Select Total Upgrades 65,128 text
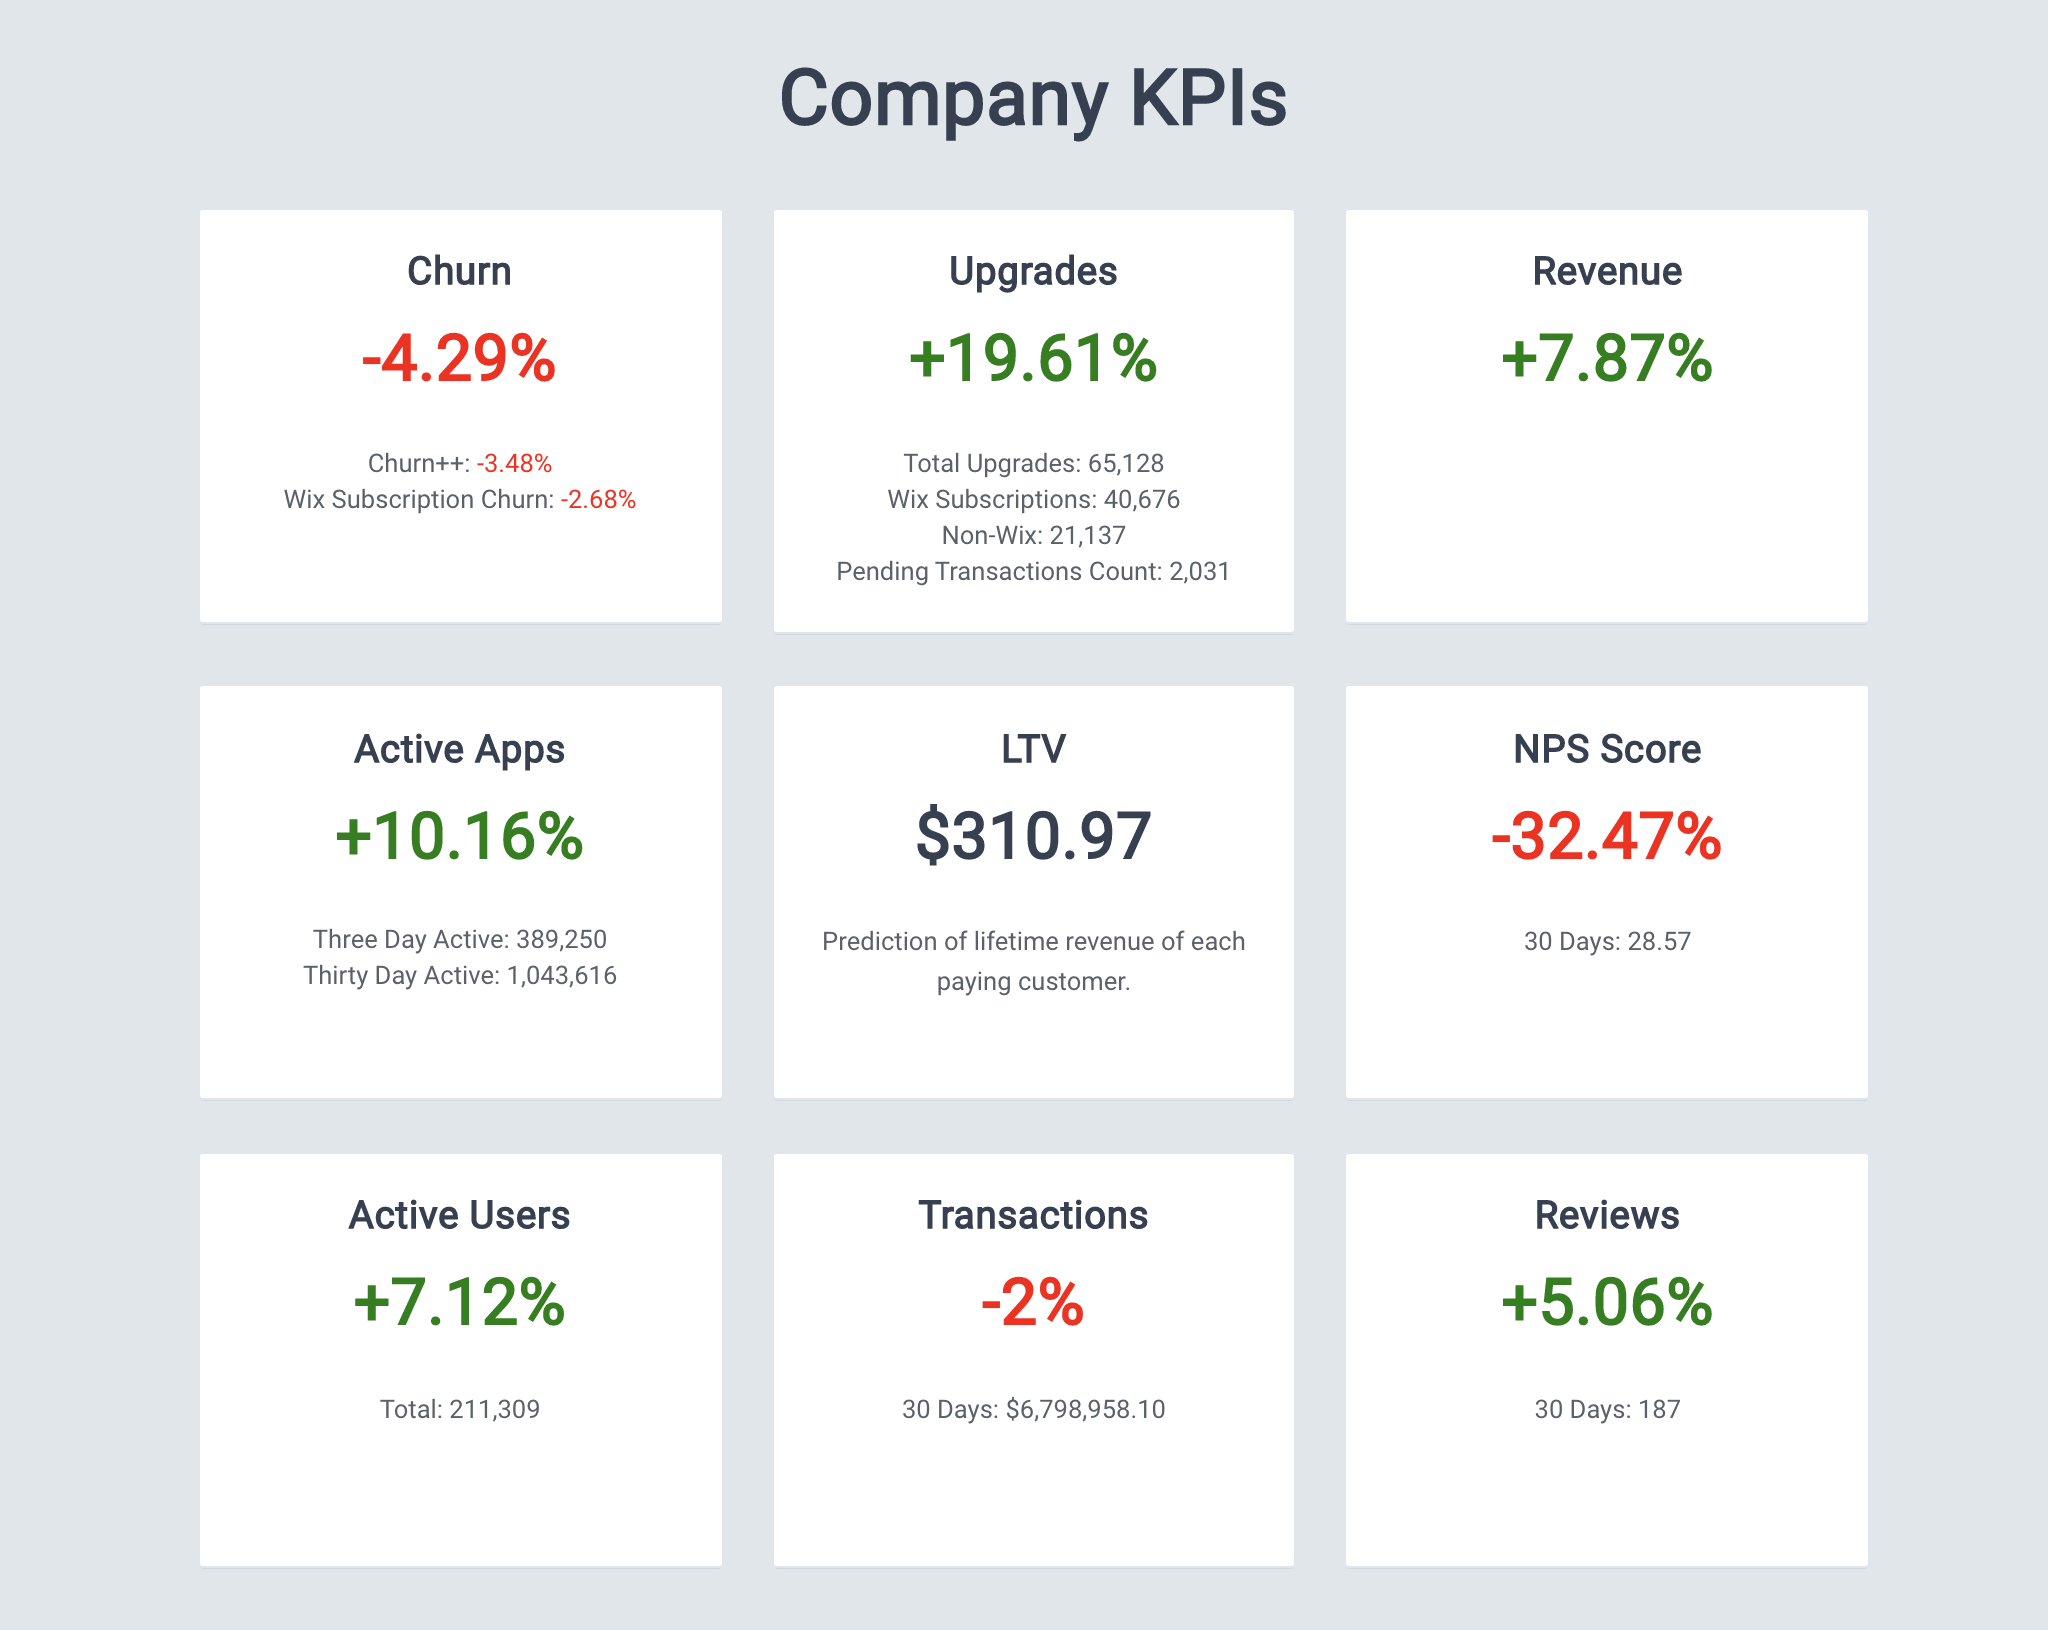This screenshot has width=2048, height=1630. click(1032, 463)
